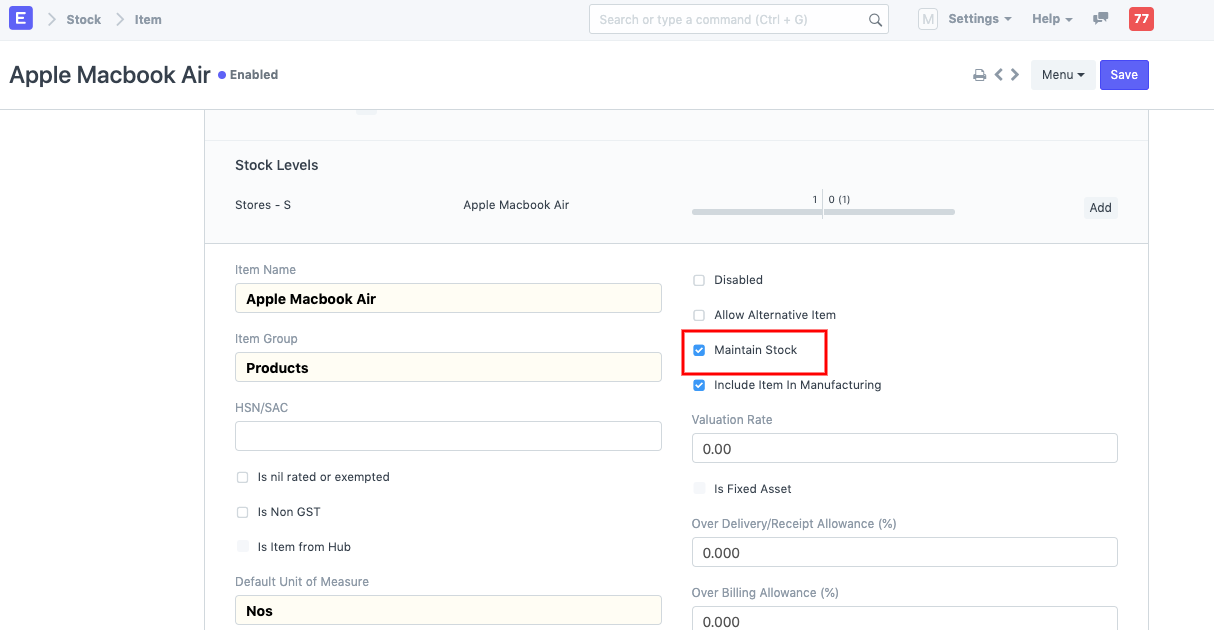Open the red 77 notifications badge
This screenshot has width=1214, height=630.
coord(1141,19)
